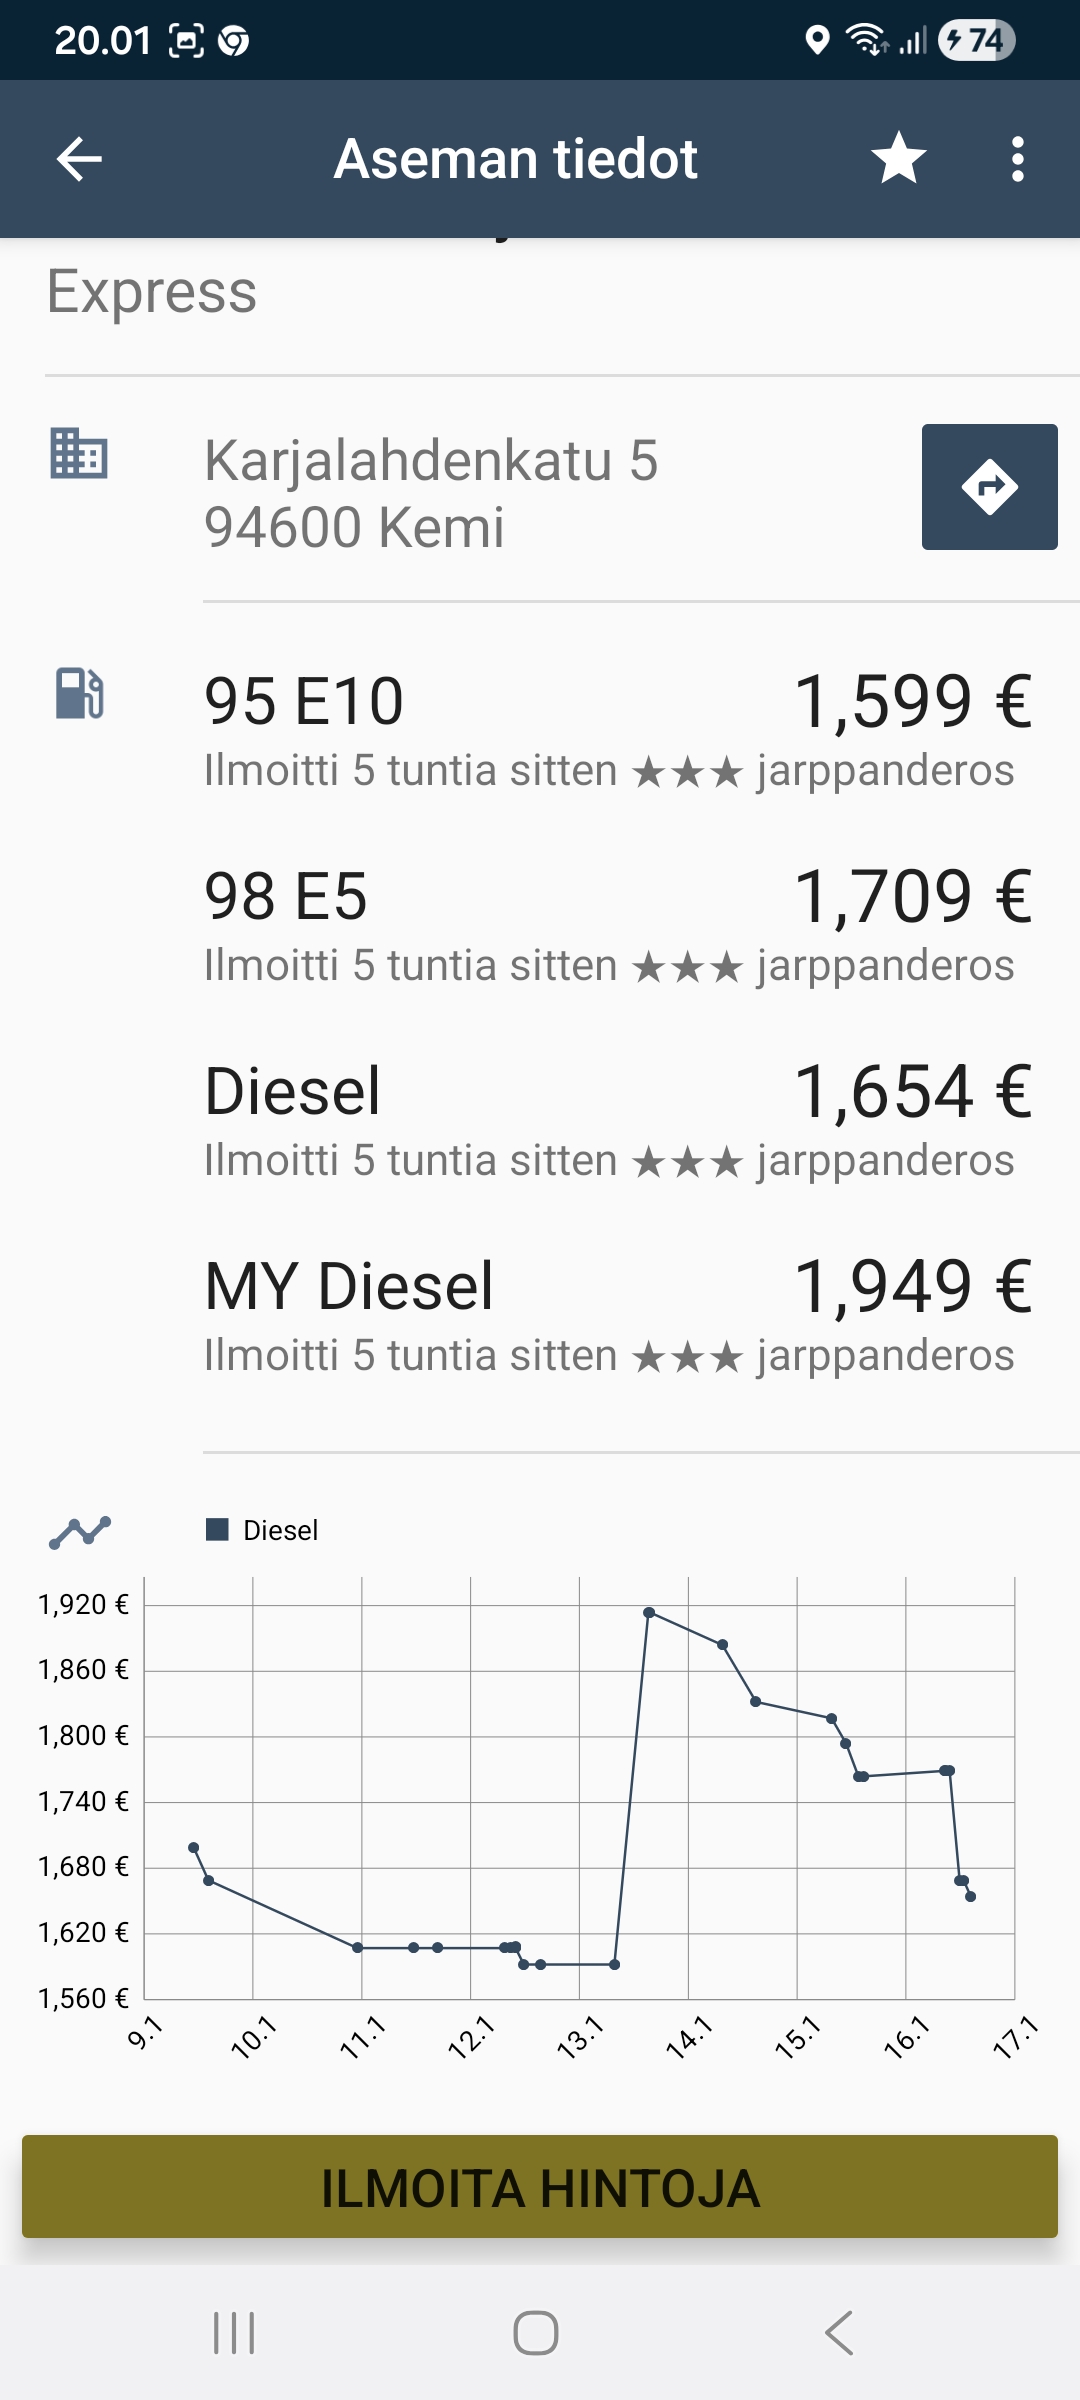Tap the back arrow in header

coord(80,159)
